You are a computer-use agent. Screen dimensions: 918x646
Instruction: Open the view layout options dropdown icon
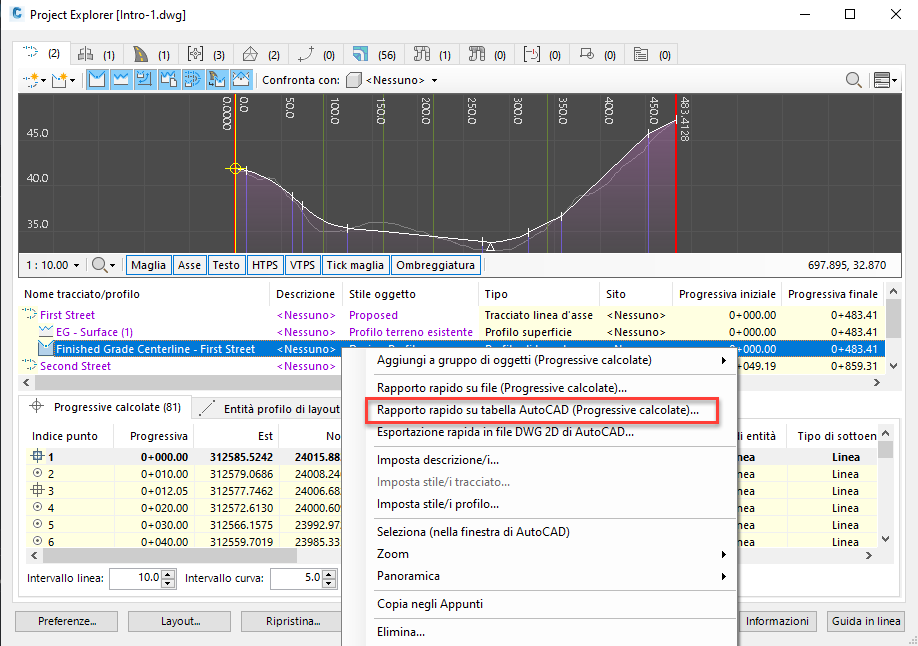coord(885,80)
